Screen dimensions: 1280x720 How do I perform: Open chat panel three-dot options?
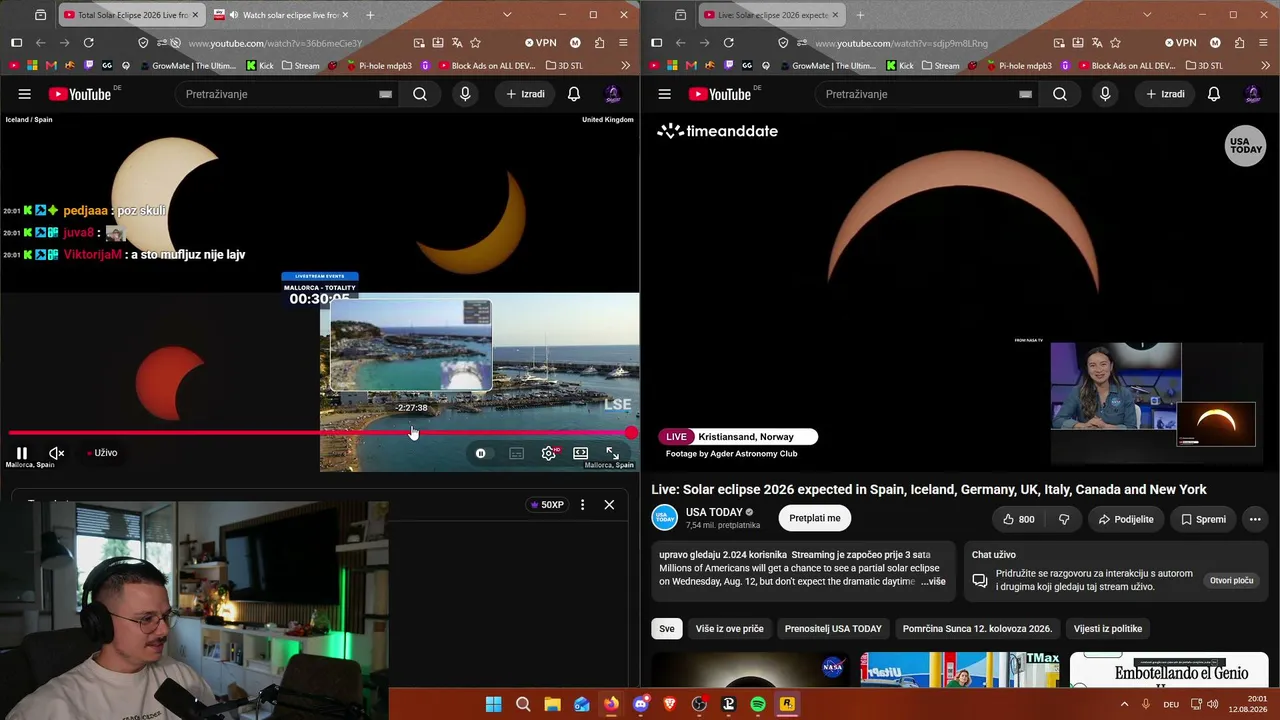[x=582, y=505]
